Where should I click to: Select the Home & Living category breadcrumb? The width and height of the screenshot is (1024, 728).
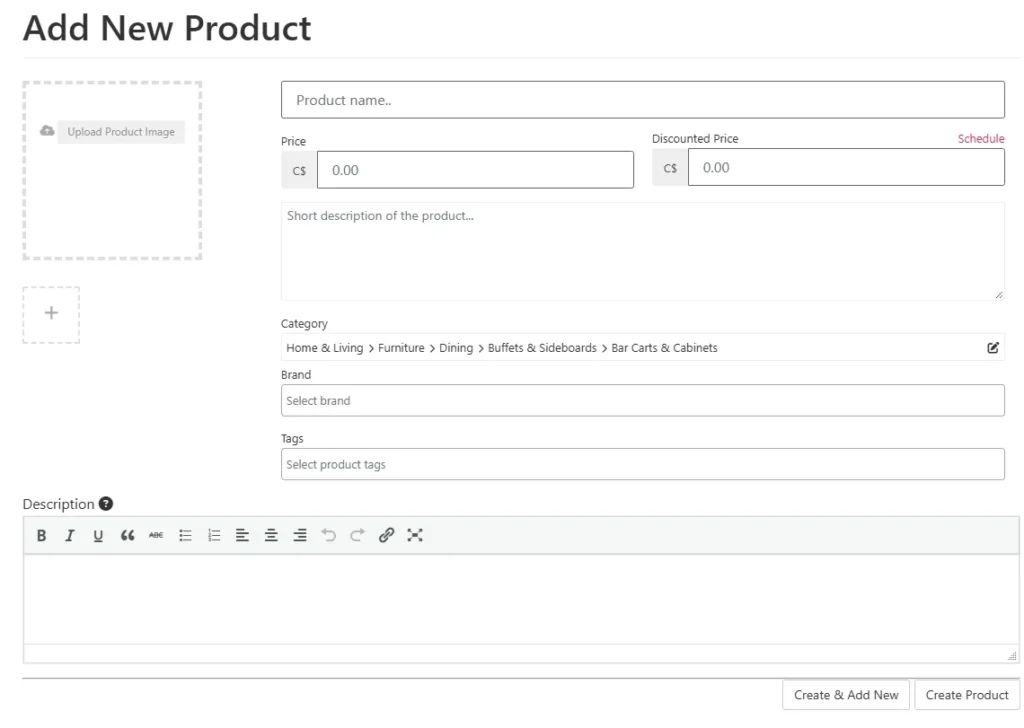pos(325,348)
